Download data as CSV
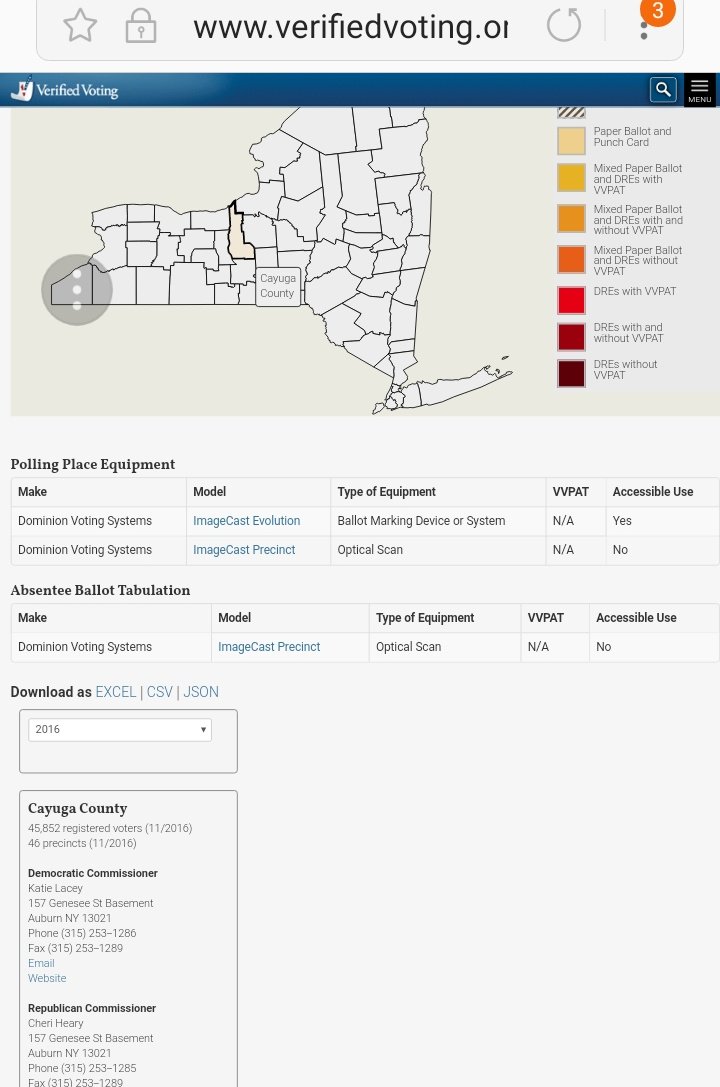Image resolution: width=720 pixels, height=1087 pixels. 159,692
